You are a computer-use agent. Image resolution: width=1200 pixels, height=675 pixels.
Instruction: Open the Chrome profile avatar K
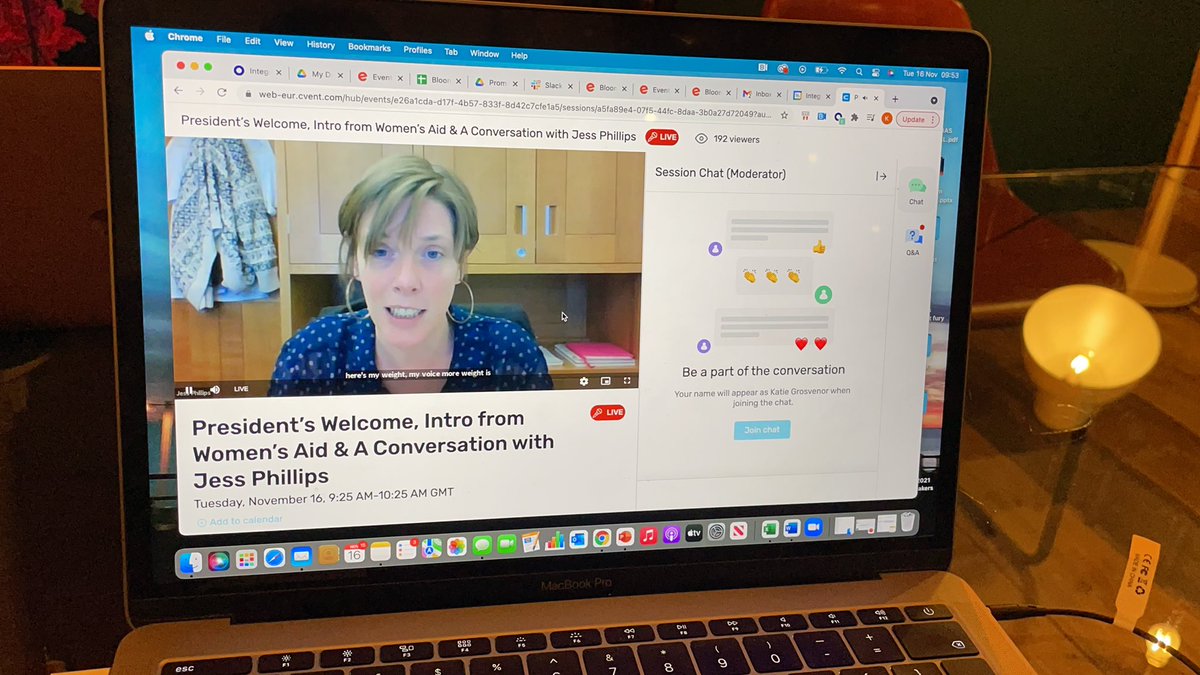click(x=886, y=118)
